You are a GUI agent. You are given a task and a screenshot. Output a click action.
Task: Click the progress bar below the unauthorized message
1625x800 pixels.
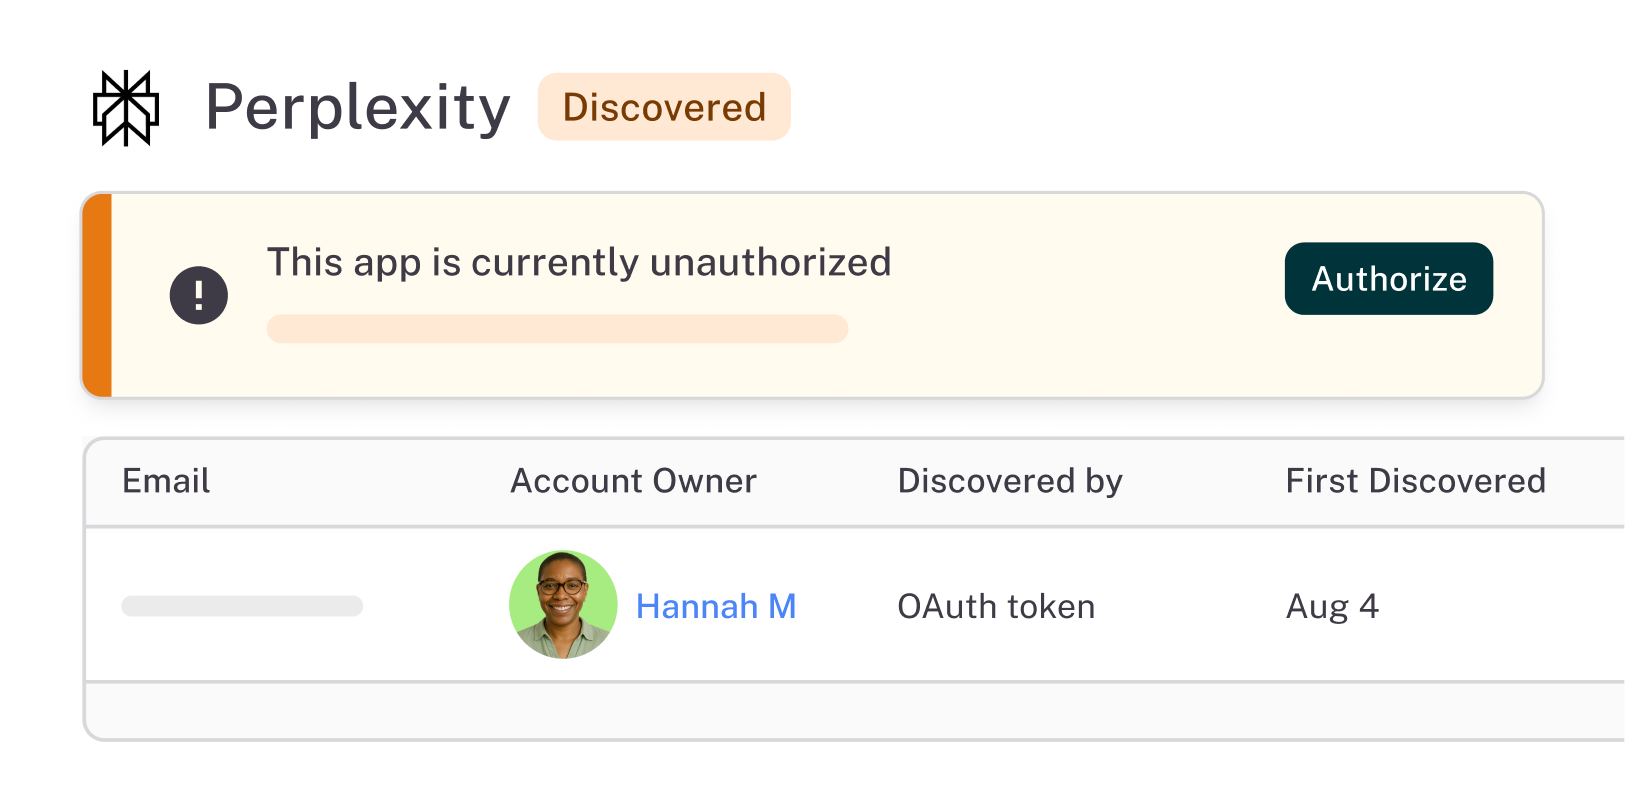click(x=557, y=329)
